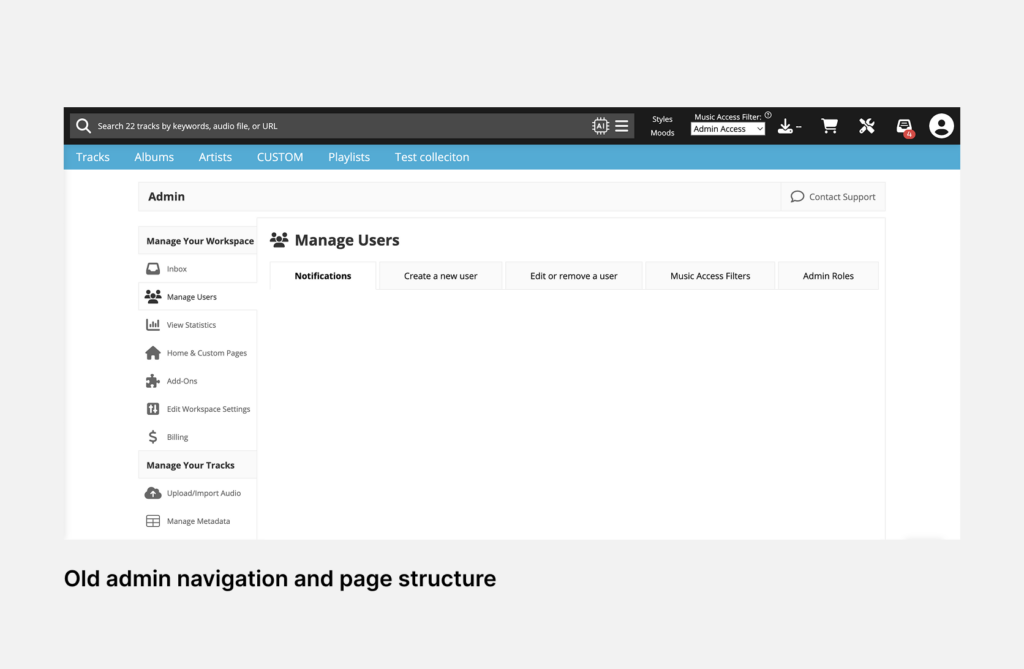Open the user profile avatar menu
The image size is (1024, 669).
click(941, 126)
